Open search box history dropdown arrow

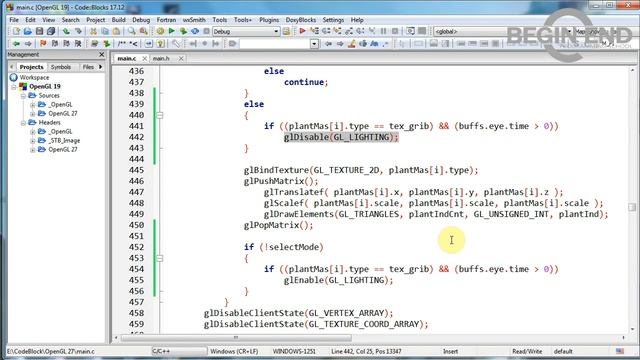pos(314,44)
